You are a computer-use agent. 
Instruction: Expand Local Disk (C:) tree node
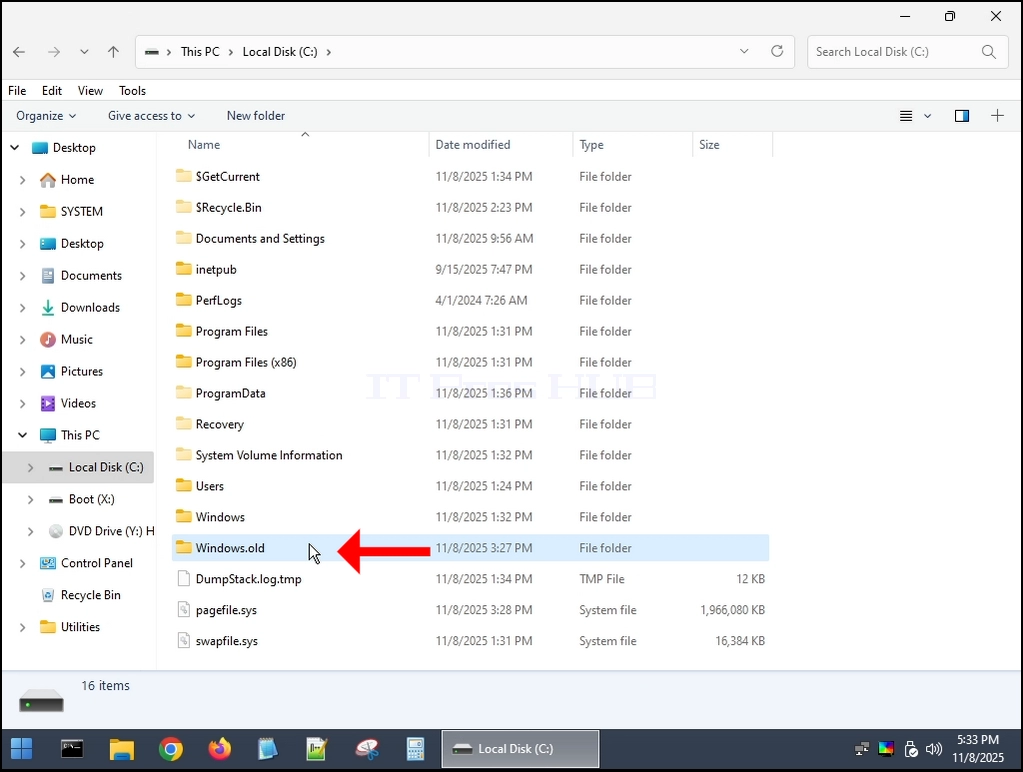30,467
